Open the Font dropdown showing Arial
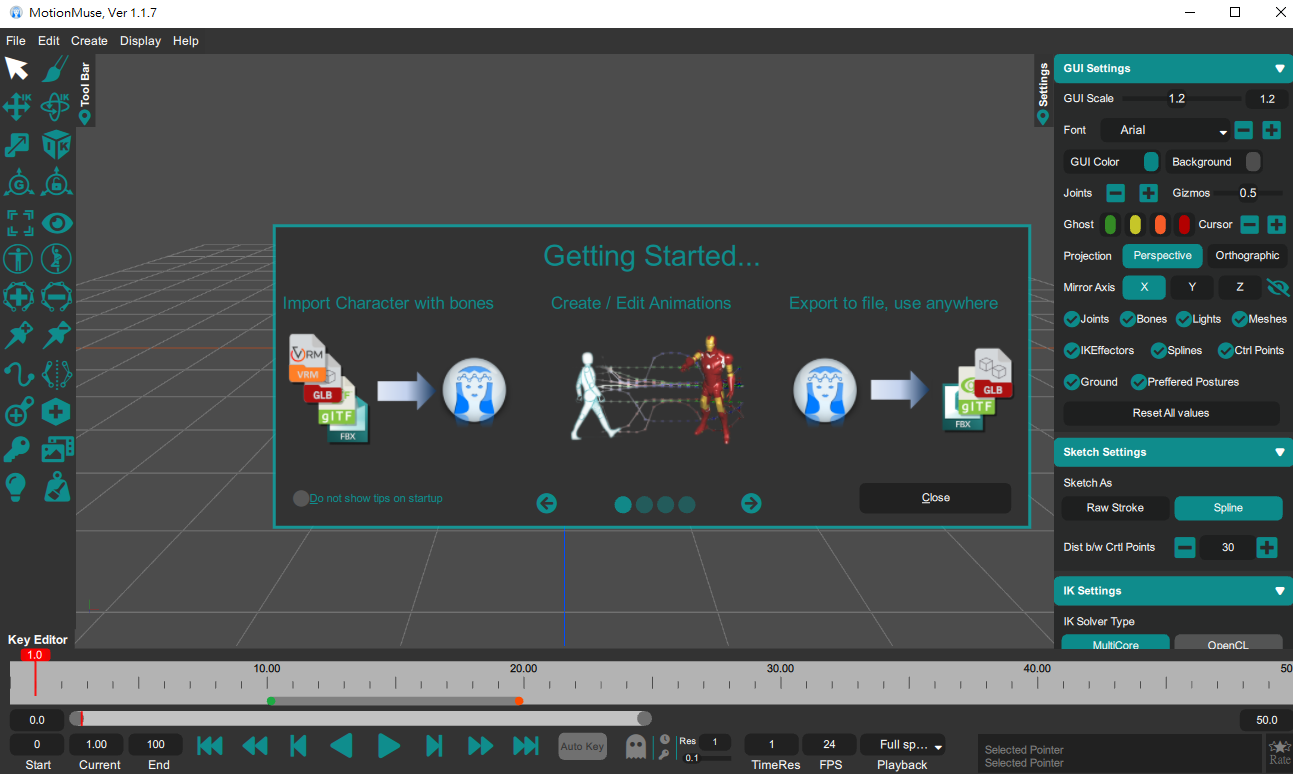This screenshot has width=1293, height=774. pyautogui.click(x=1166, y=130)
